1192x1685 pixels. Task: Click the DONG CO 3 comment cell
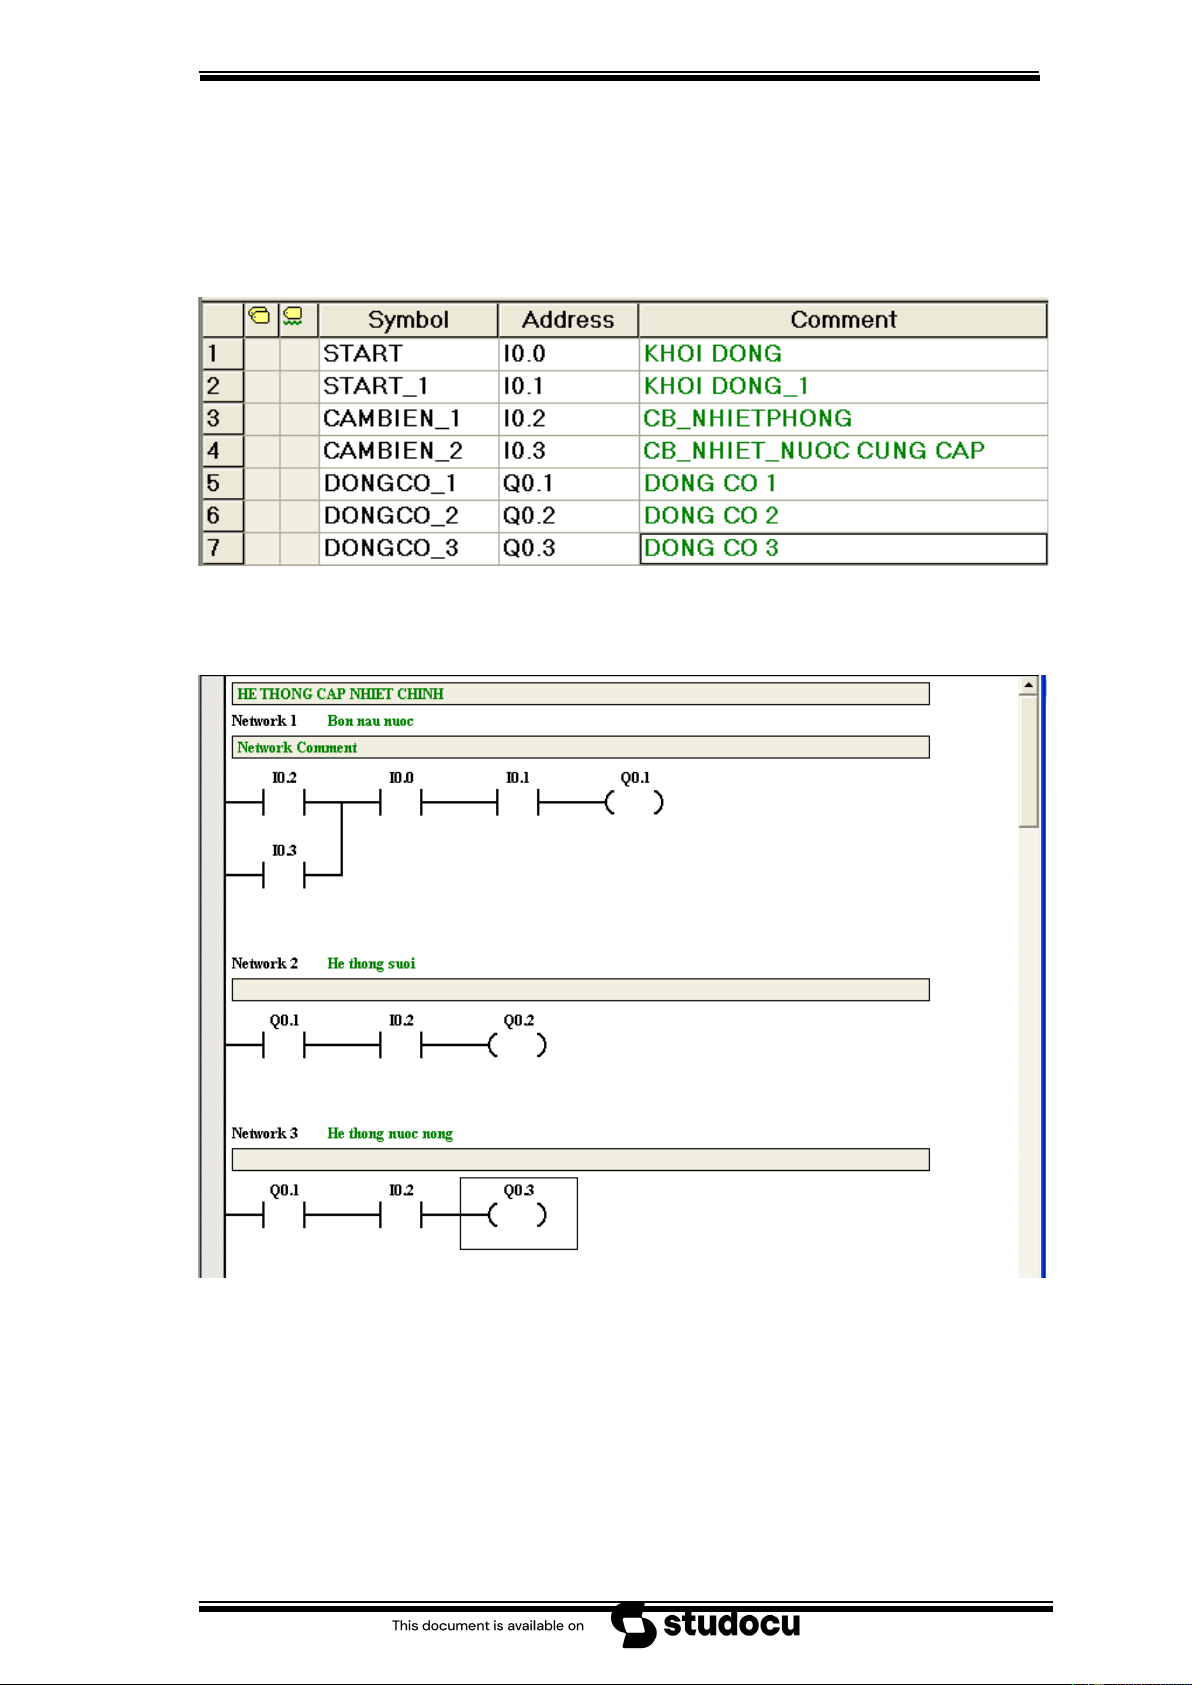coord(842,548)
